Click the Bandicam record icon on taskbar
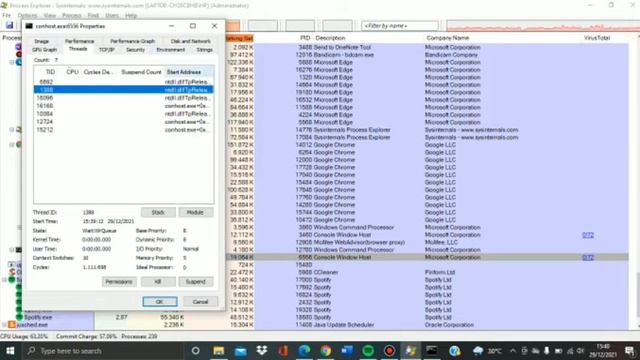This screenshot has width=640, height=360. coord(389,351)
